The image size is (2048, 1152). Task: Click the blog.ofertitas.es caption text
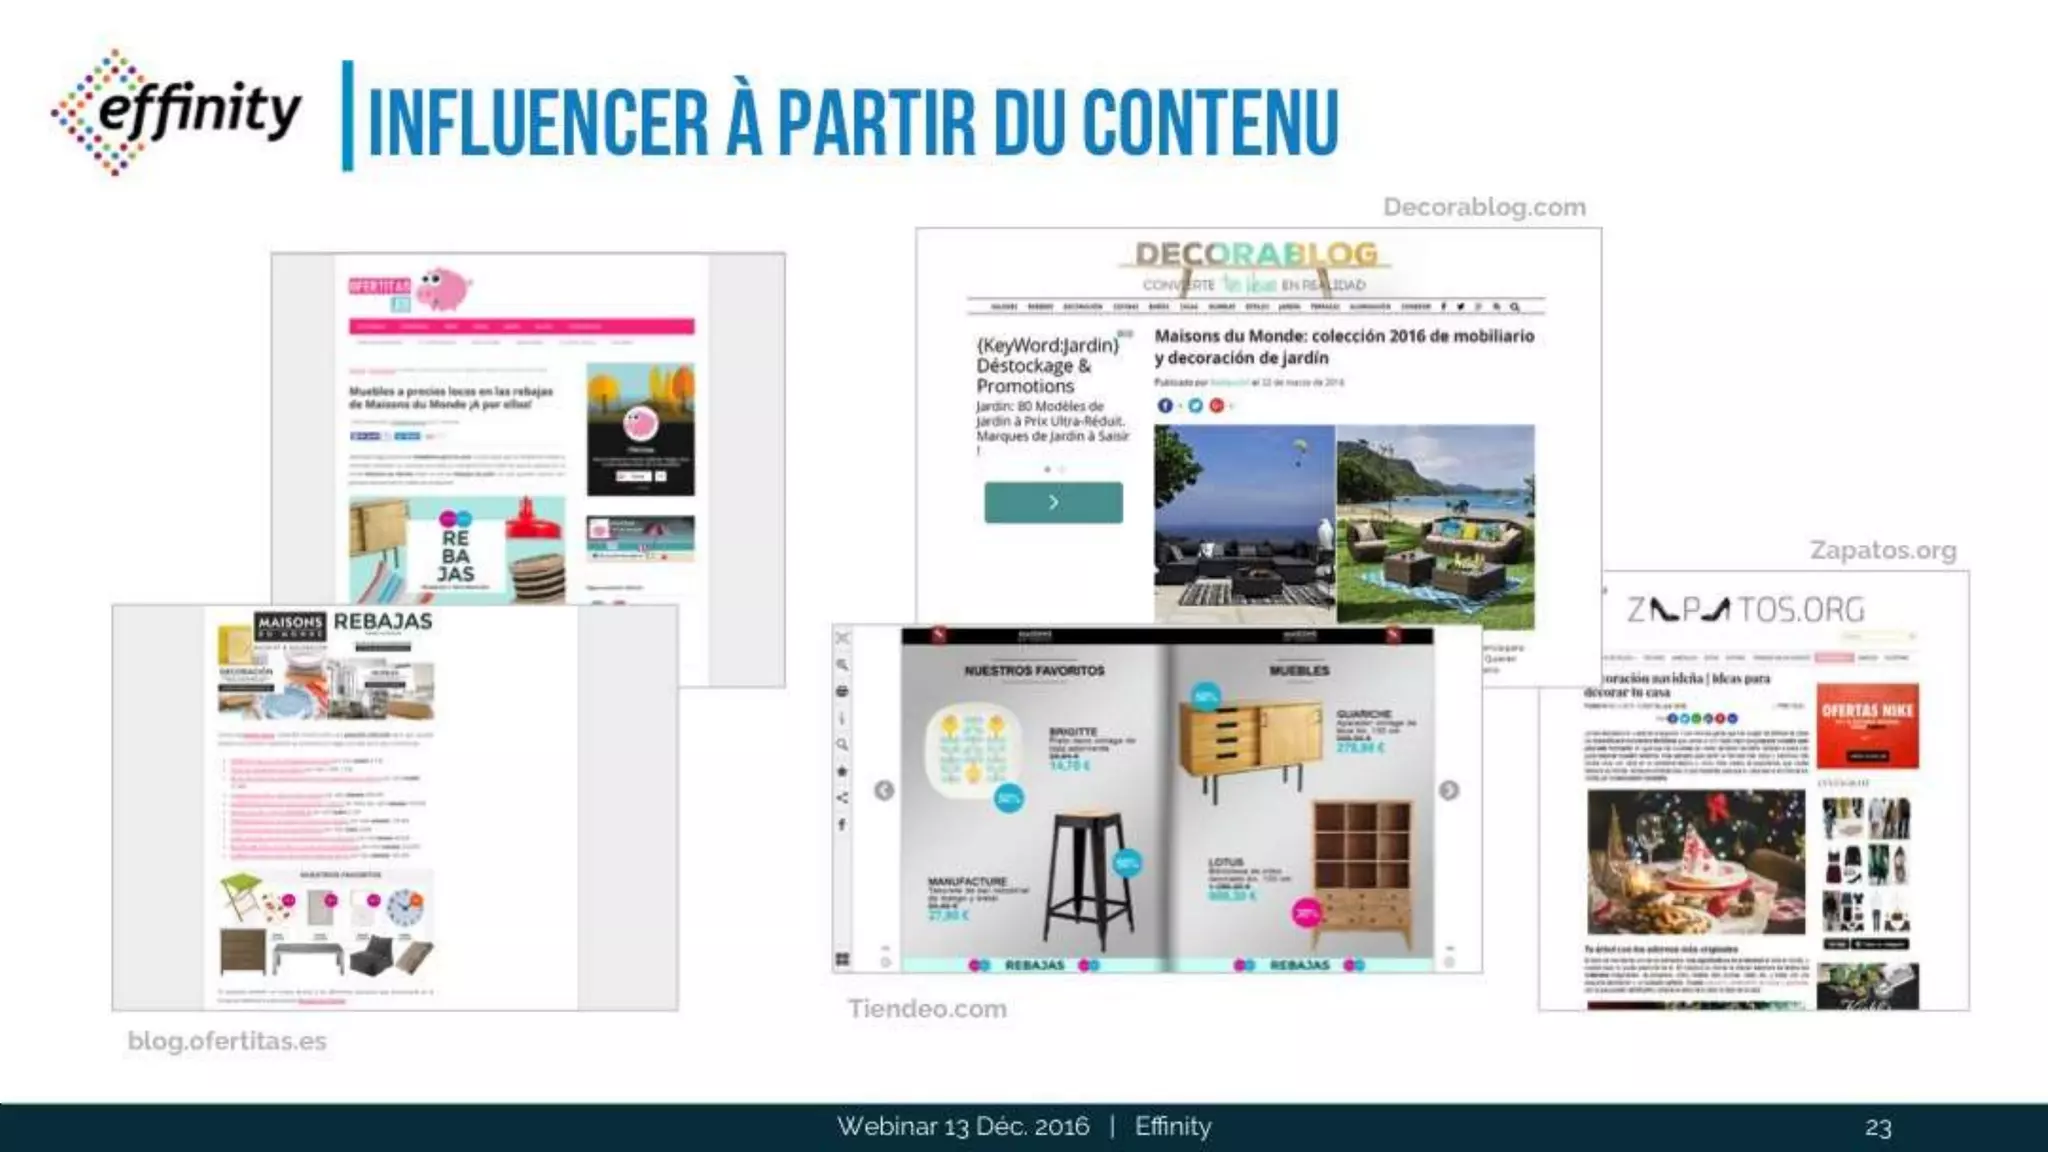pyautogui.click(x=227, y=1041)
